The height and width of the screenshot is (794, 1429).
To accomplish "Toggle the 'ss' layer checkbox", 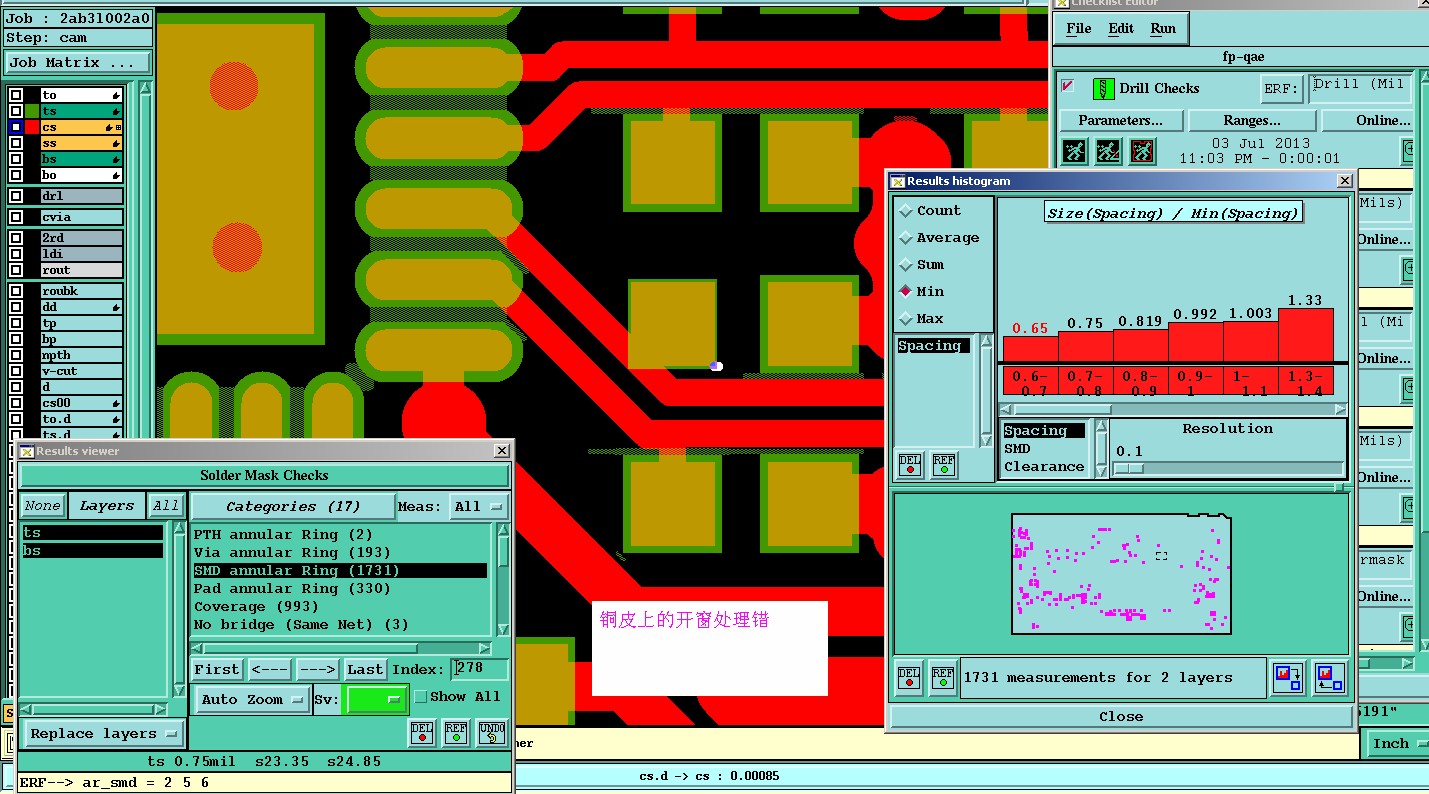I will pos(16,143).
